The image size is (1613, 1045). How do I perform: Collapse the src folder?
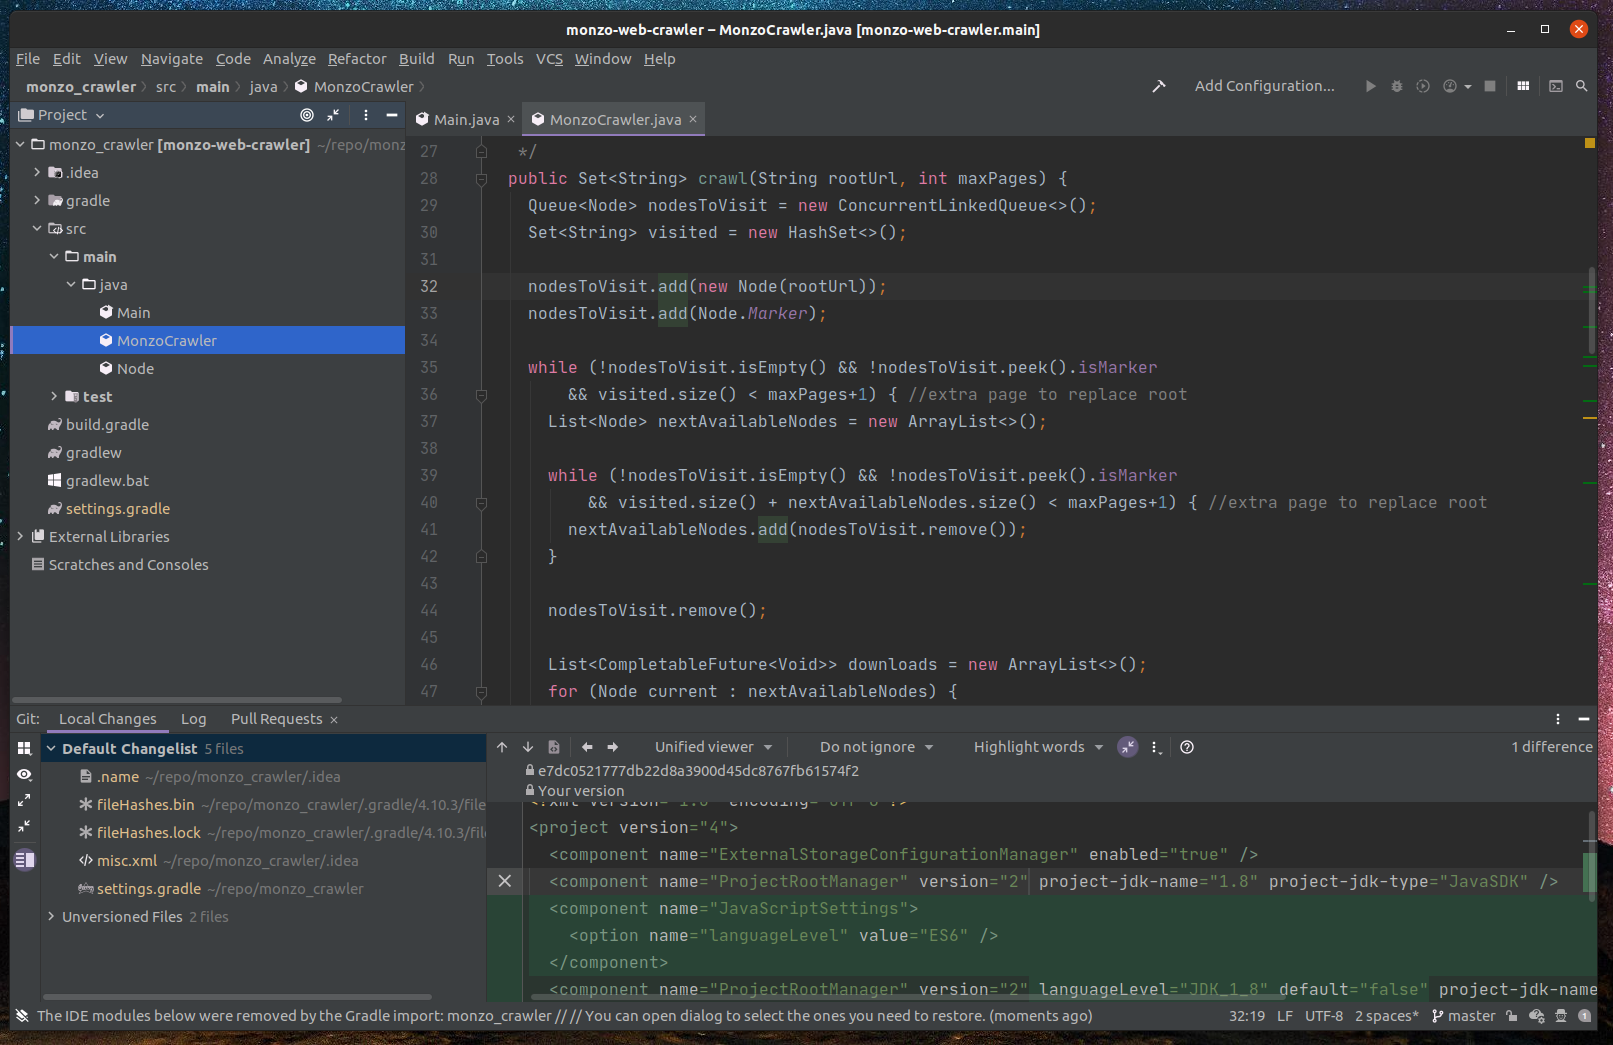(x=37, y=229)
